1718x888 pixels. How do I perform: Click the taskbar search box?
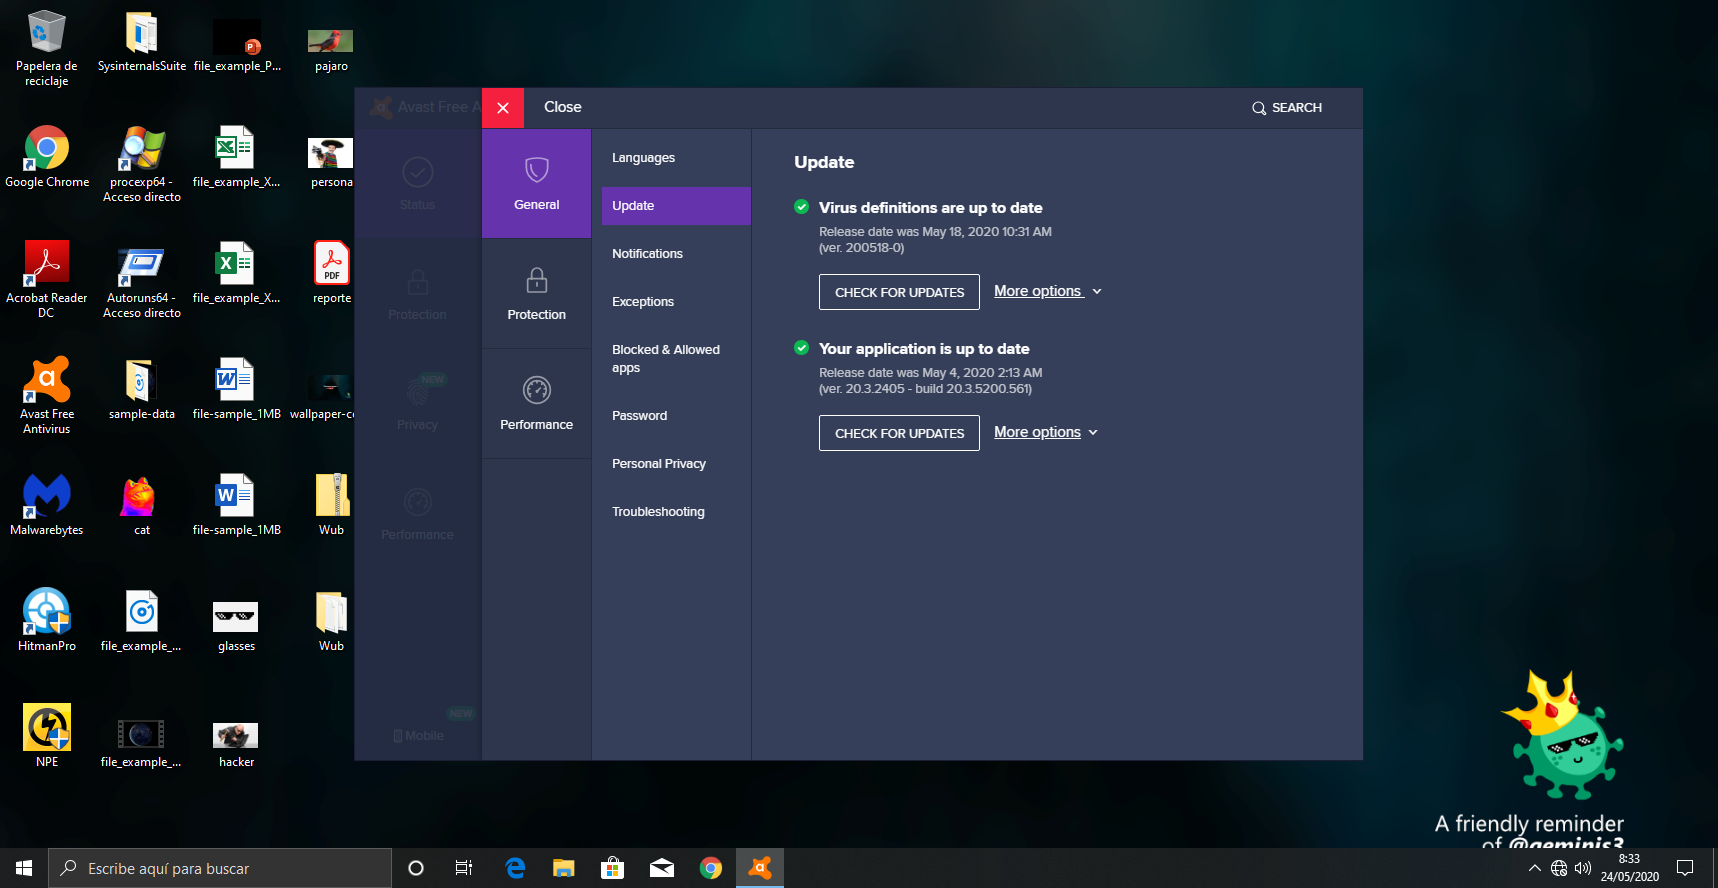tap(220, 868)
